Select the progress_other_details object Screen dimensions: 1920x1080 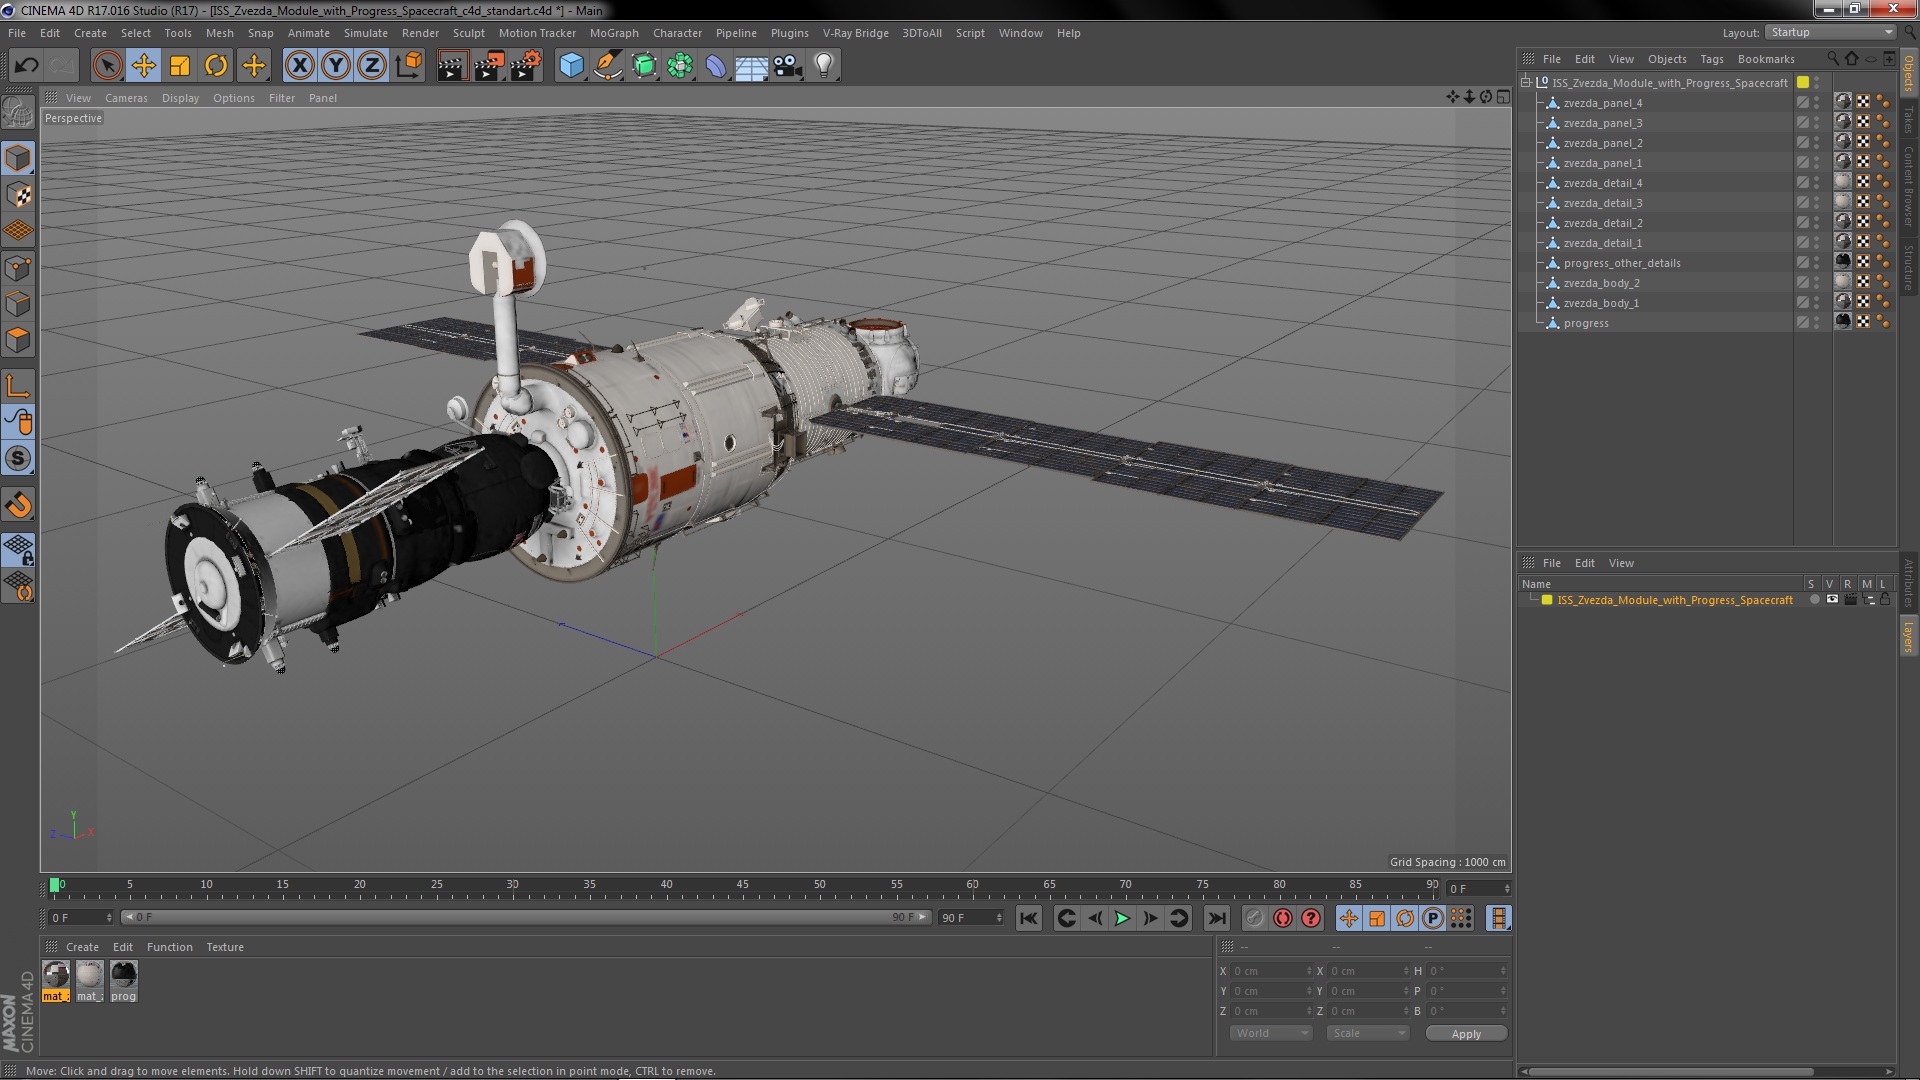point(1621,263)
